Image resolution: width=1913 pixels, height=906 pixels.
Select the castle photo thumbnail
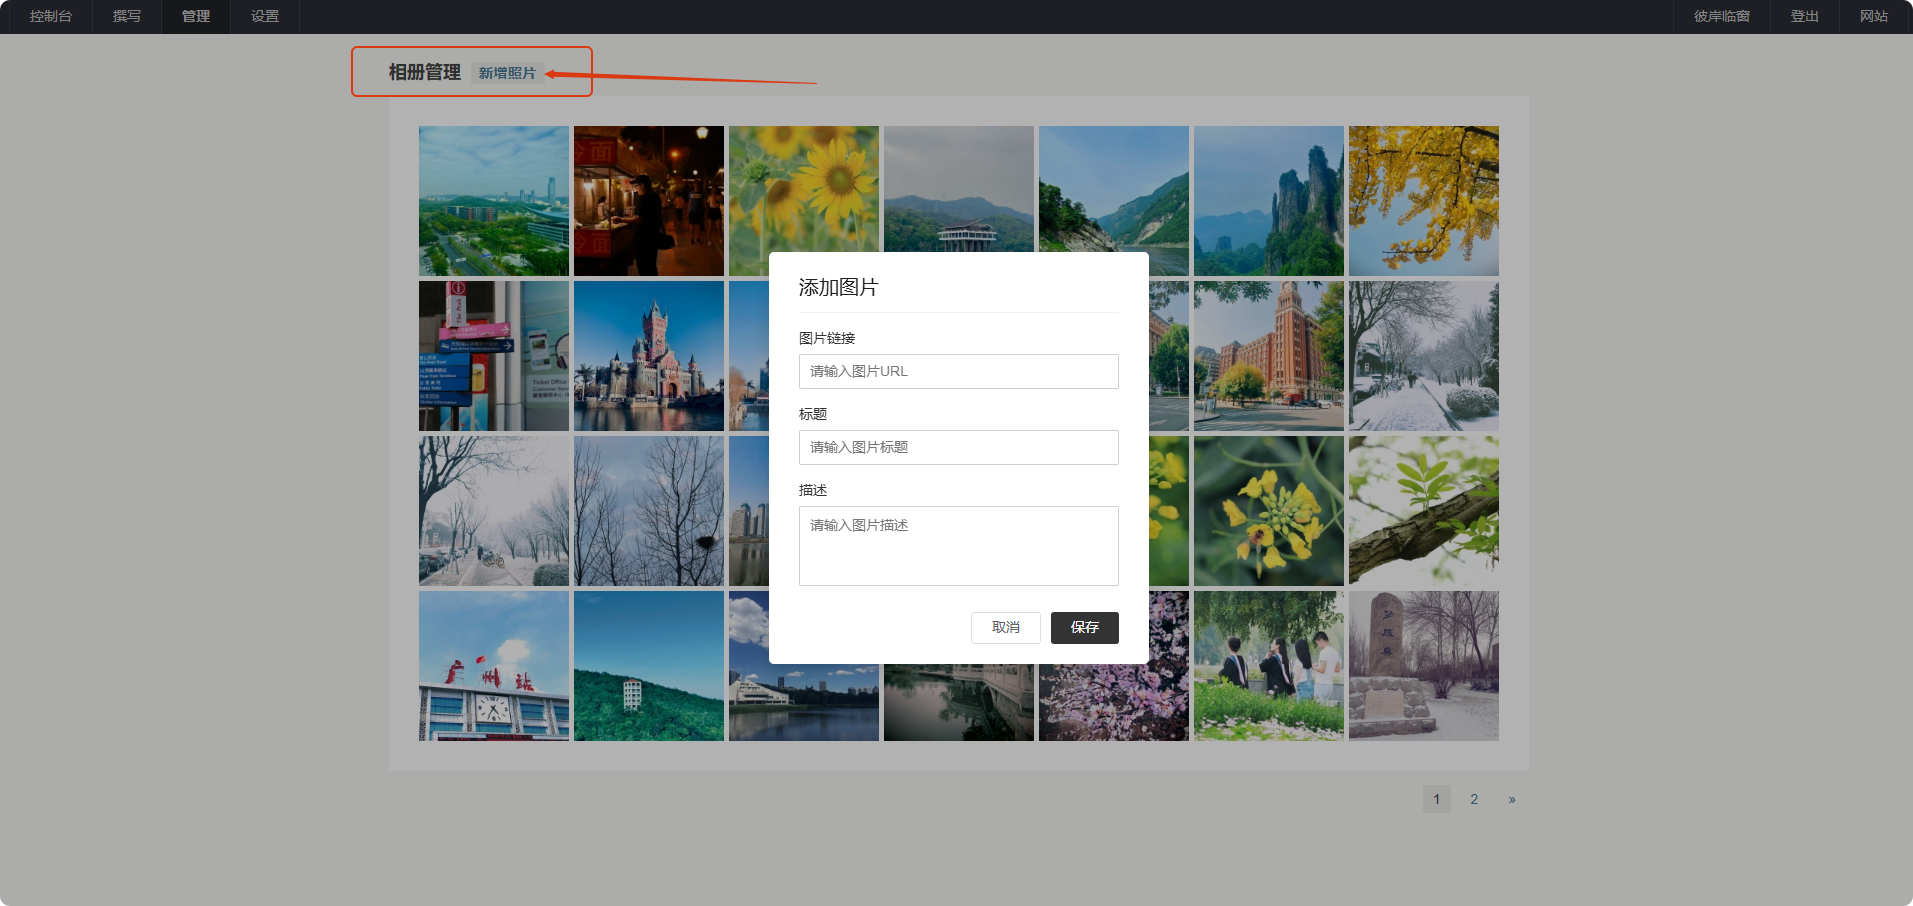pyautogui.click(x=648, y=355)
